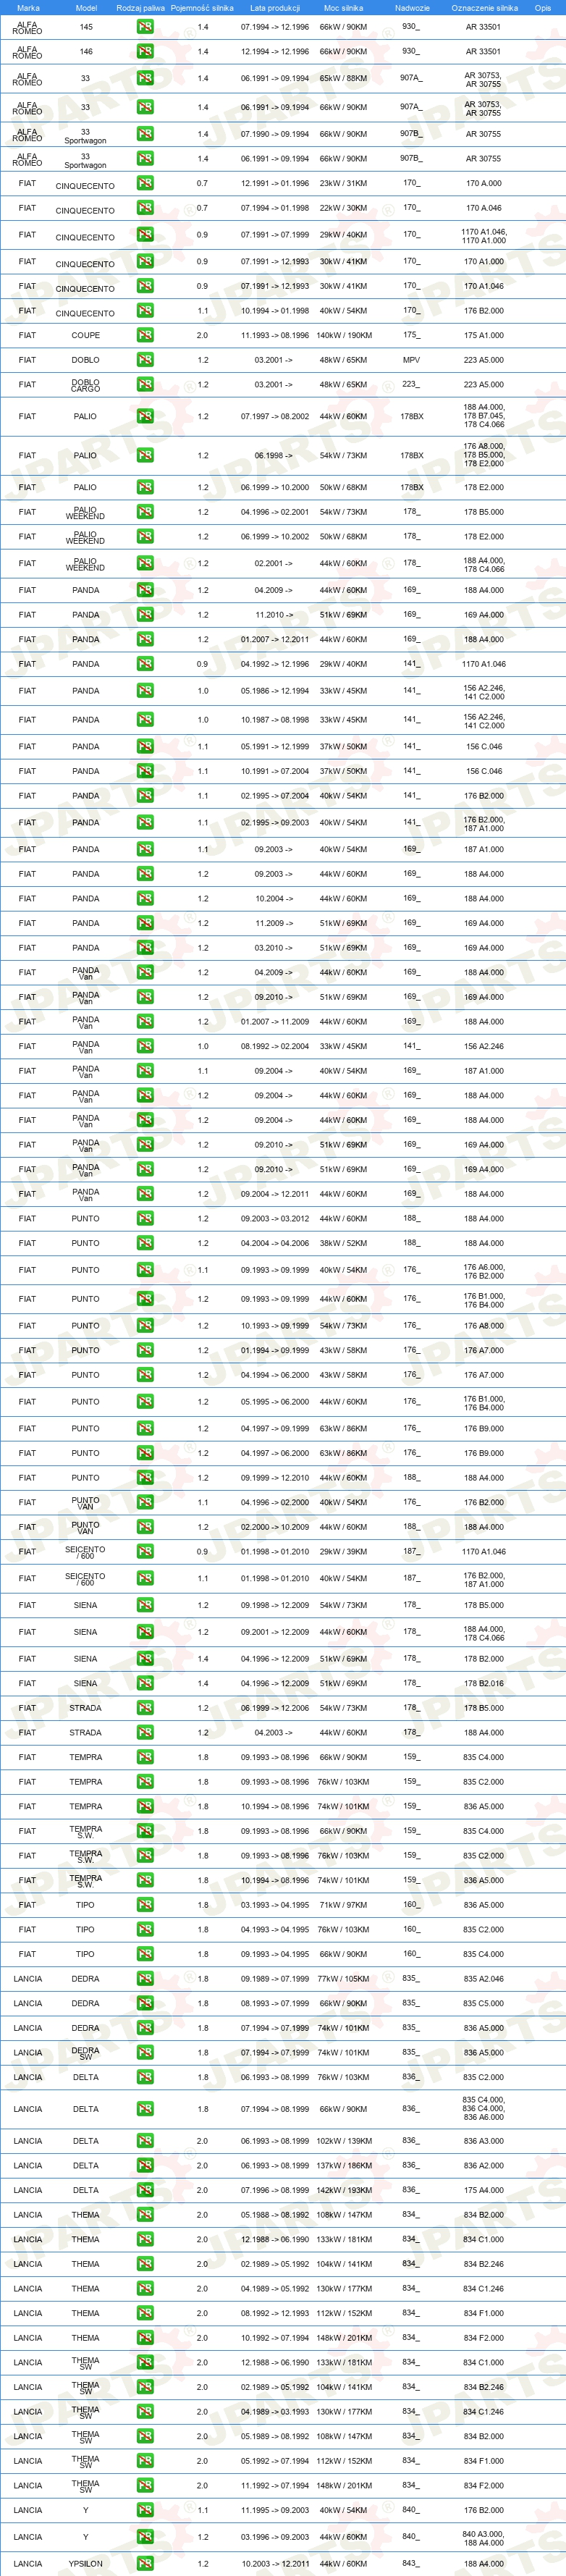This screenshot has width=566, height=2576.
Task: Select the power value "77kW / 105KM"
Action: tap(343, 1979)
